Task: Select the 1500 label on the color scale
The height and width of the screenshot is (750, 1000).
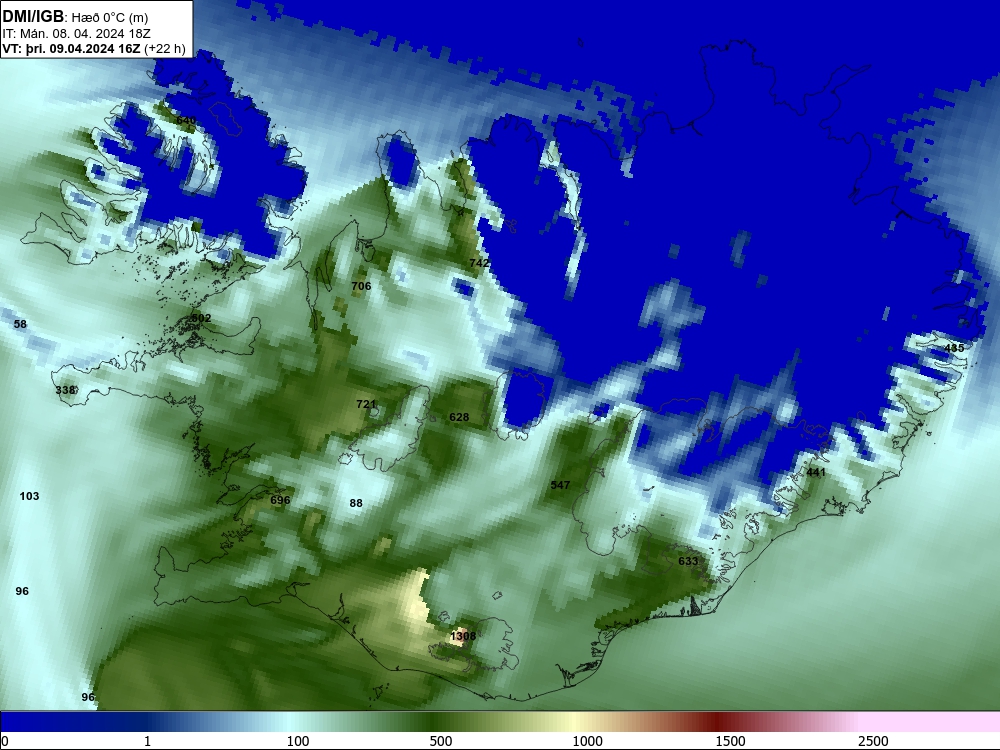Action: (730, 741)
